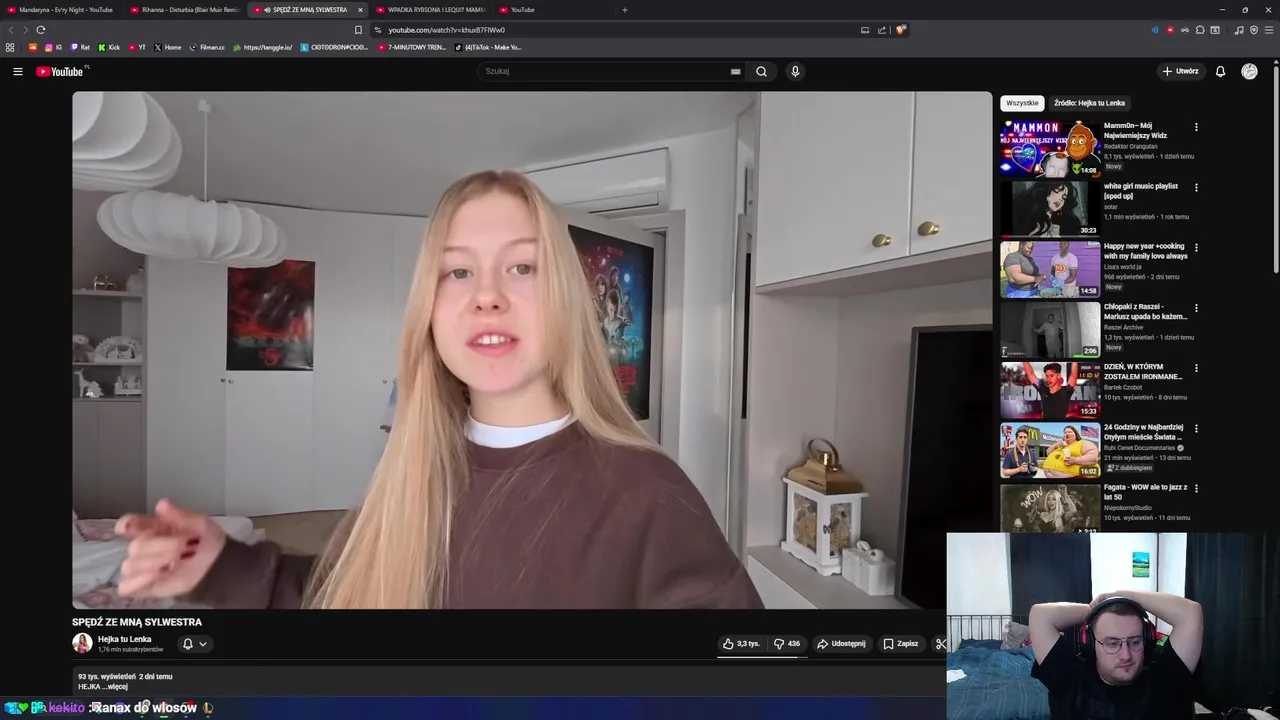
Task: Dislike the video with thumbs down
Action: (x=788, y=644)
